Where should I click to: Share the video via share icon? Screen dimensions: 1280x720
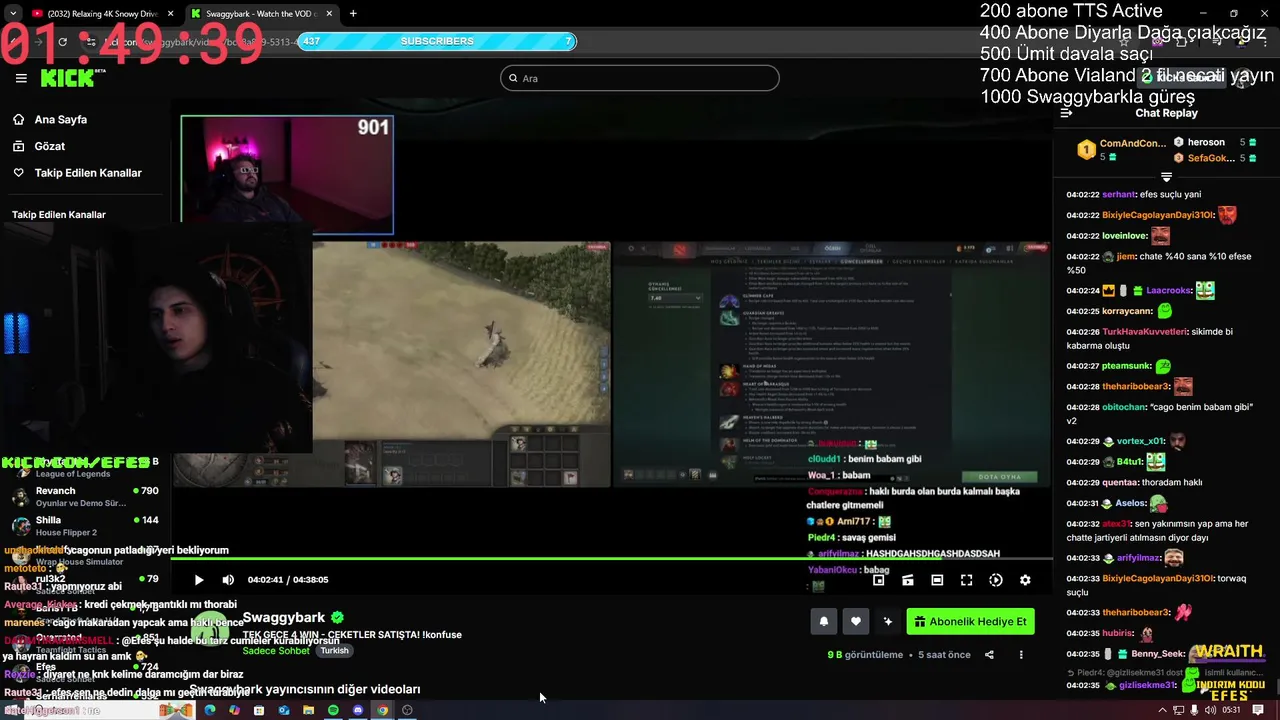pos(989,655)
